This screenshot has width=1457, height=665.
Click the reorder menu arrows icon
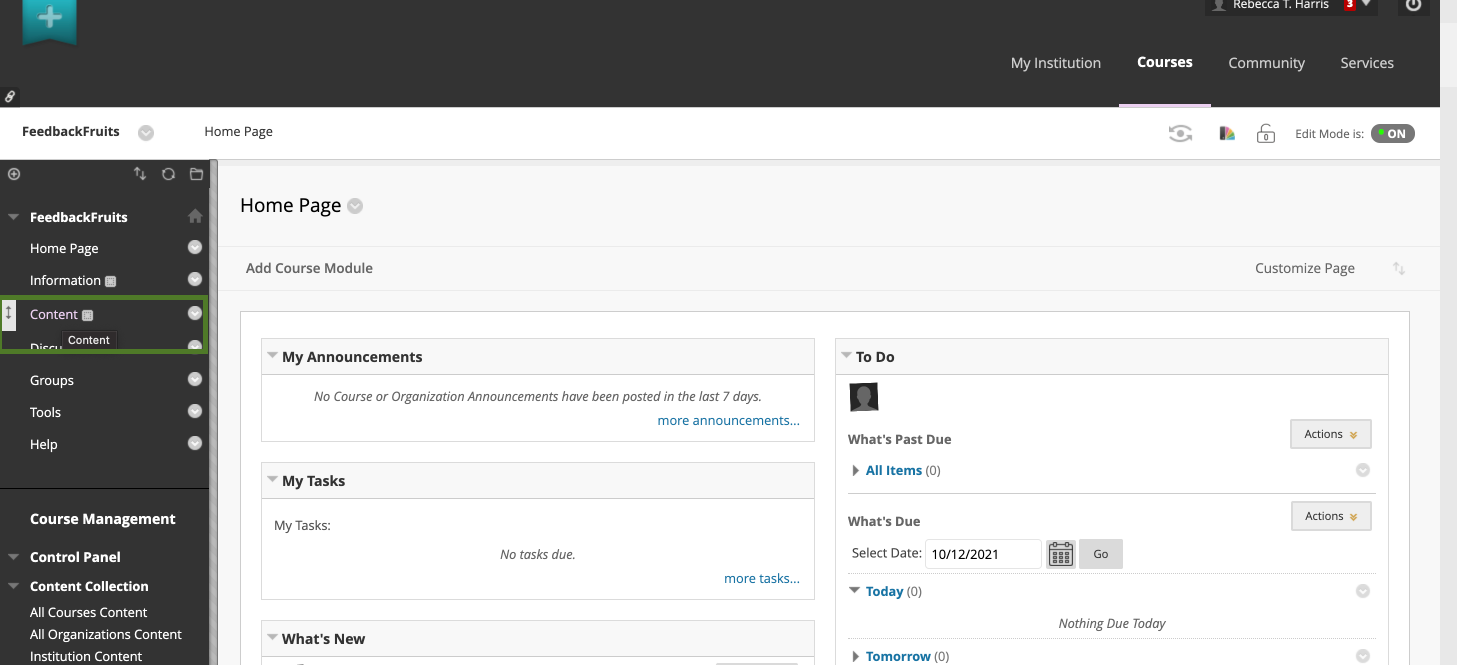pos(140,174)
